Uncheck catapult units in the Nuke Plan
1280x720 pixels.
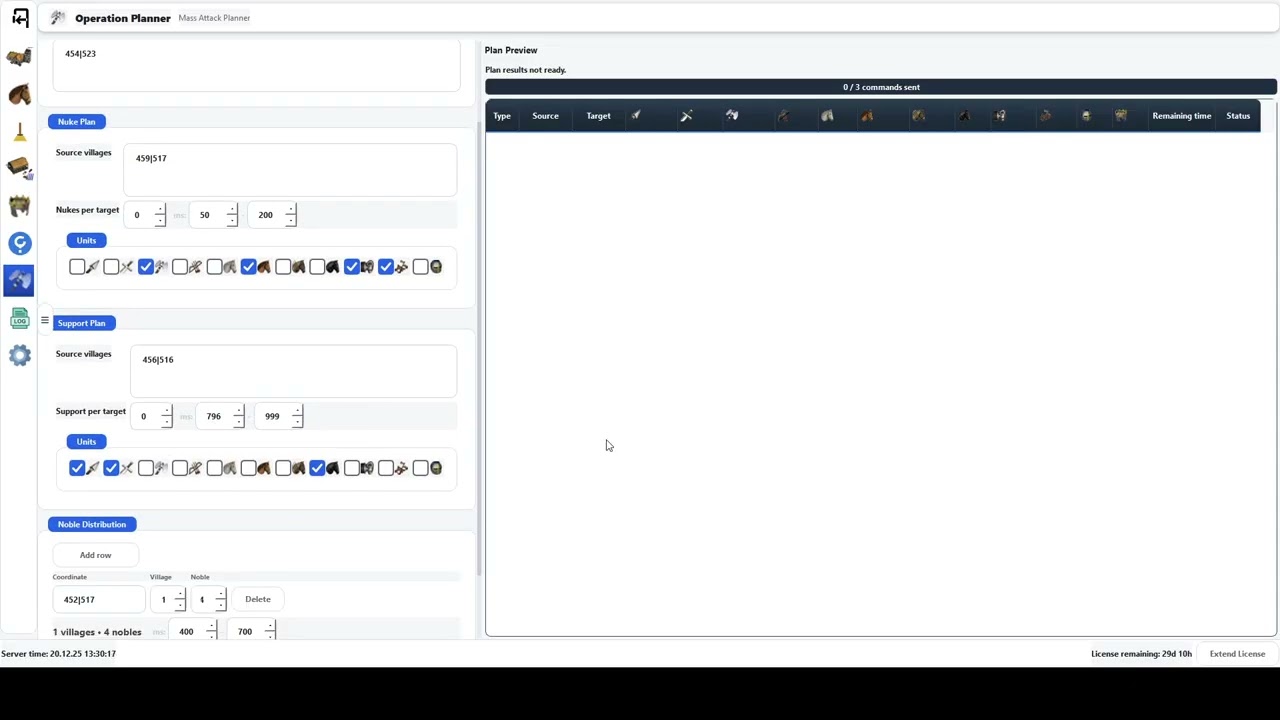coord(386,266)
